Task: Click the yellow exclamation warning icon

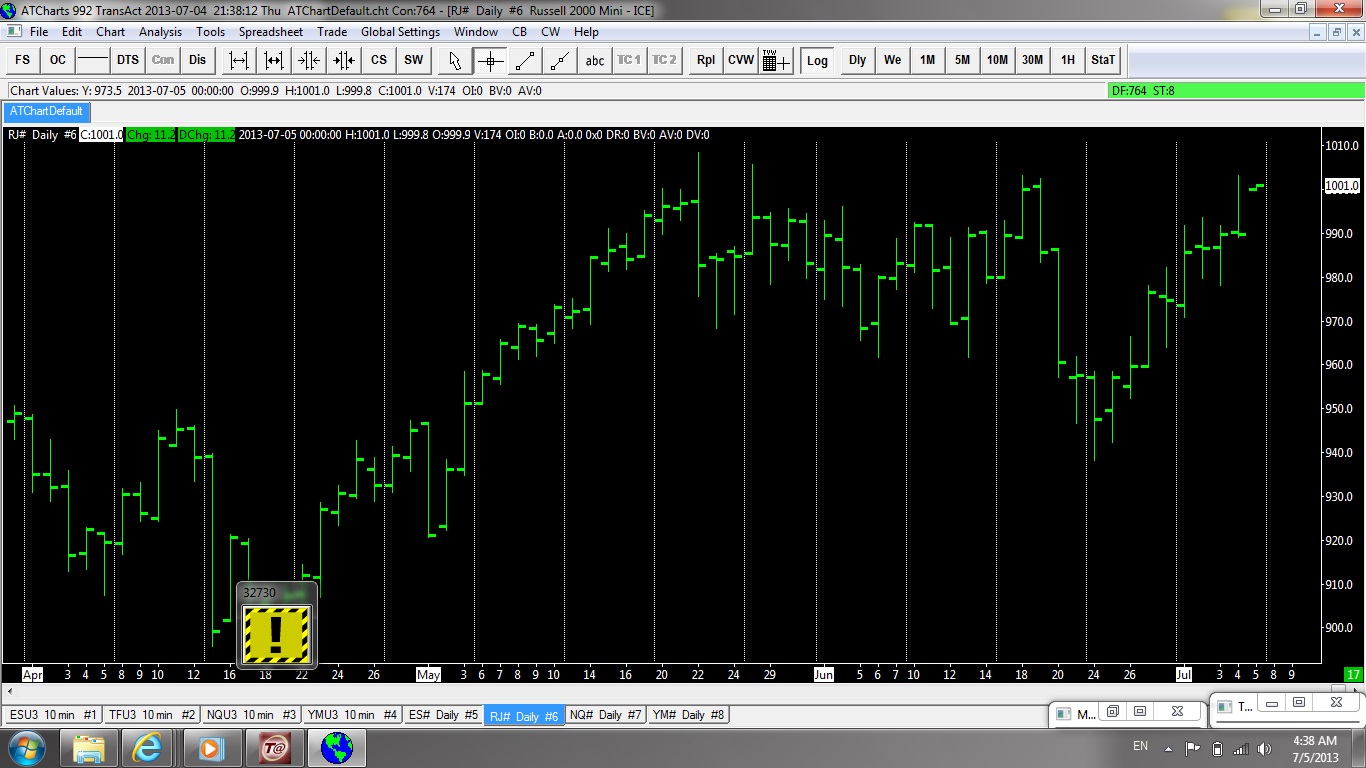Action: 277,634
